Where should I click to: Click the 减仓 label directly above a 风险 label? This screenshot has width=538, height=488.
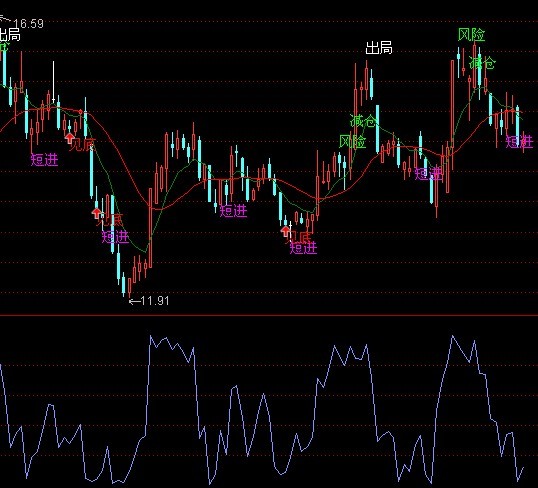[x=363, y=121]
